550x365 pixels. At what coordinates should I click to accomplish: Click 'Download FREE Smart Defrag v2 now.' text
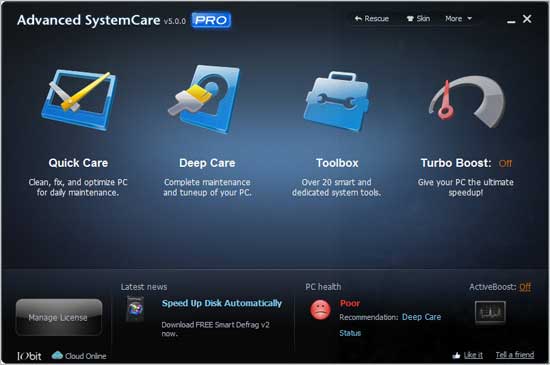(x=215, y=329)
